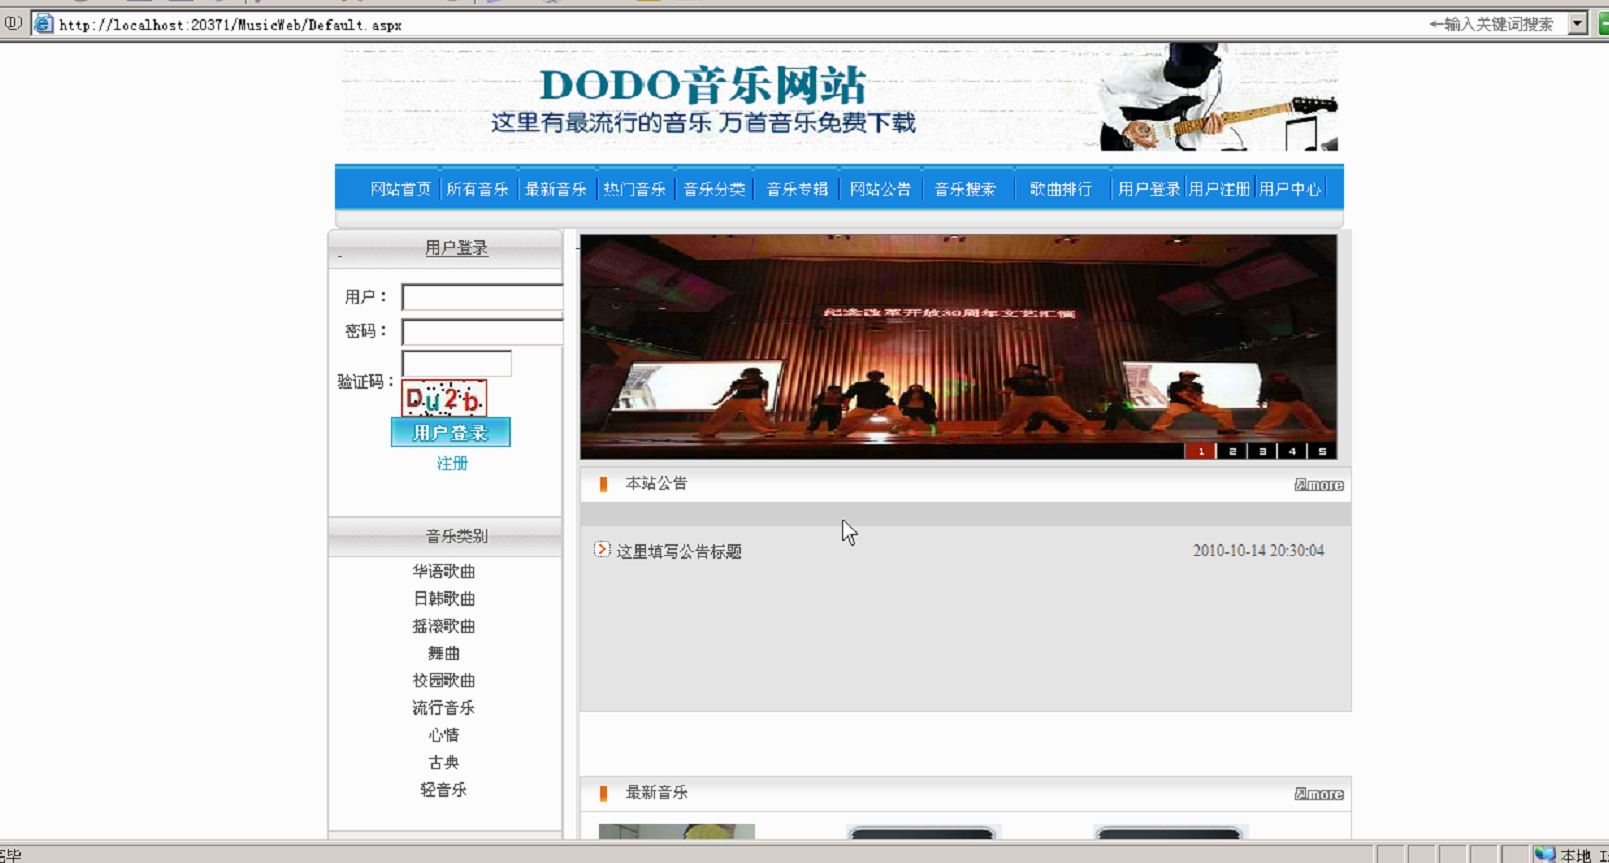Click the blue 用户登录 login button
The image size is (1609, 863).
tap(450, 432)
